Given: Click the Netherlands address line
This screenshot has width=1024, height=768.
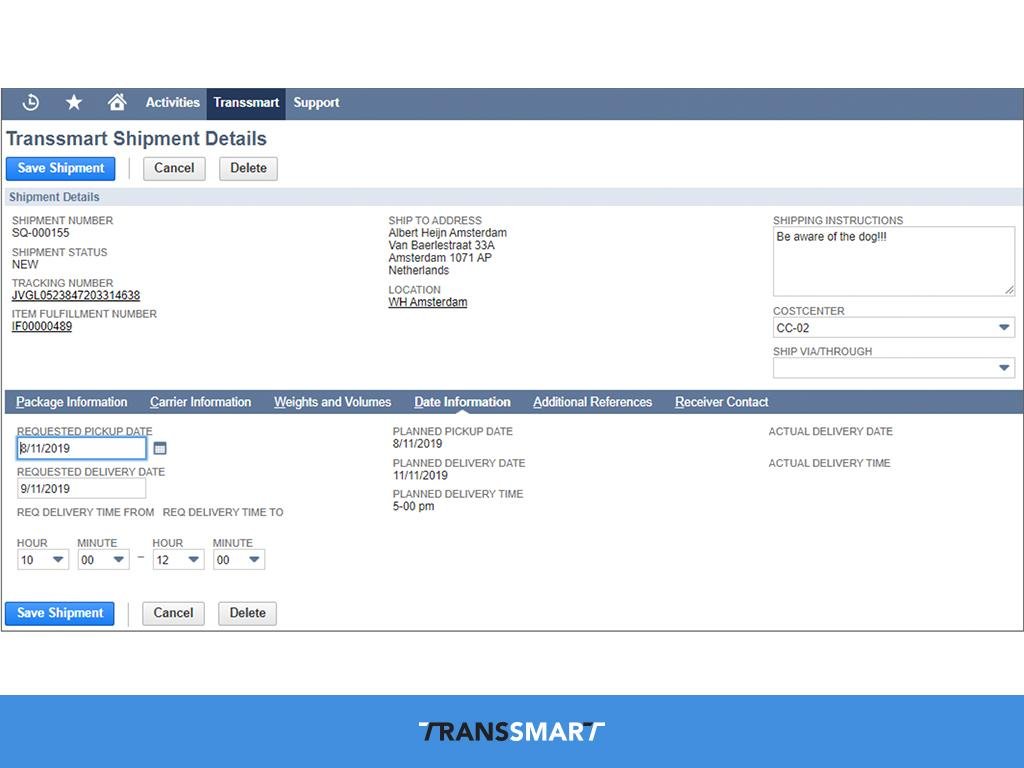Looking at the screenshot, I should tap(419, 270).
